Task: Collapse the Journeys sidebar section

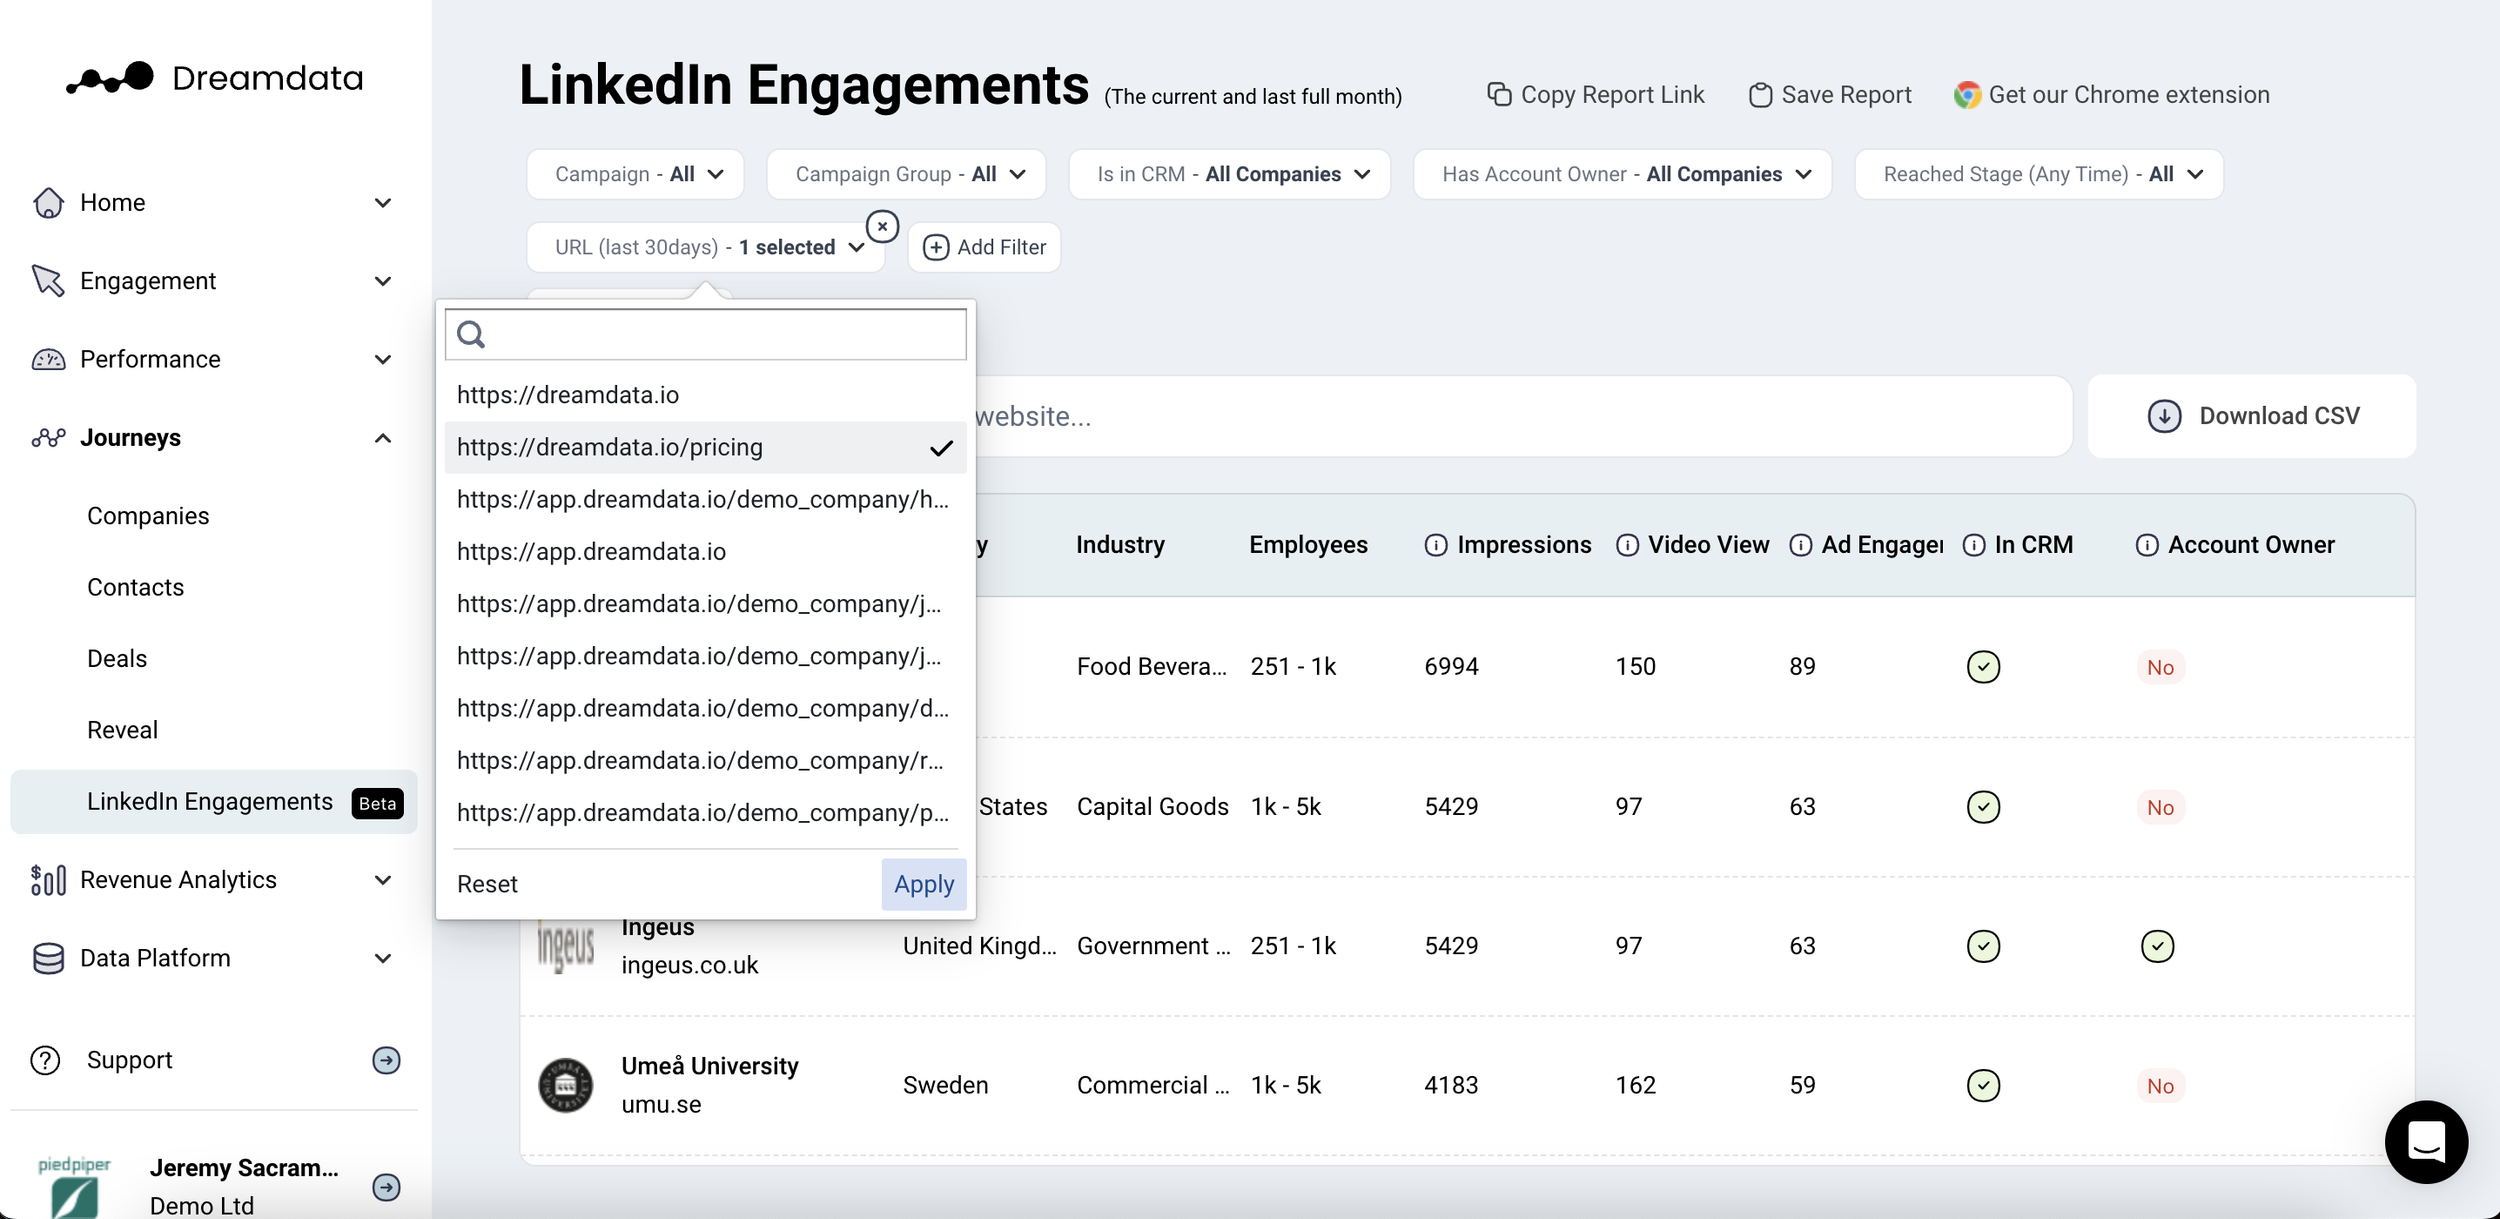Action: (x=383, y=438)
